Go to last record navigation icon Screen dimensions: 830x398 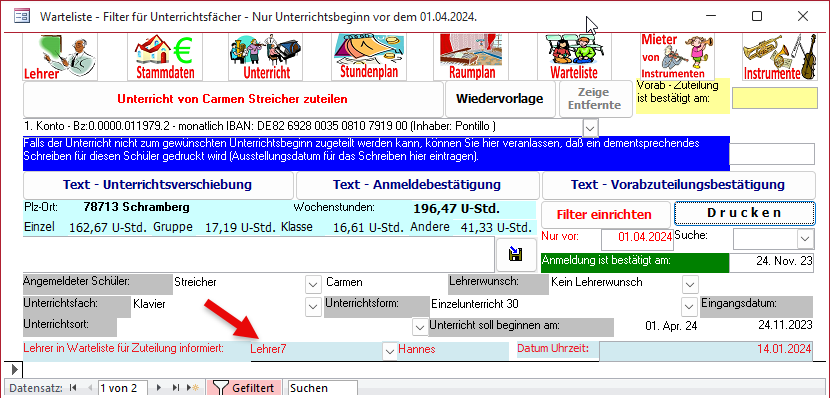[176, 388]
